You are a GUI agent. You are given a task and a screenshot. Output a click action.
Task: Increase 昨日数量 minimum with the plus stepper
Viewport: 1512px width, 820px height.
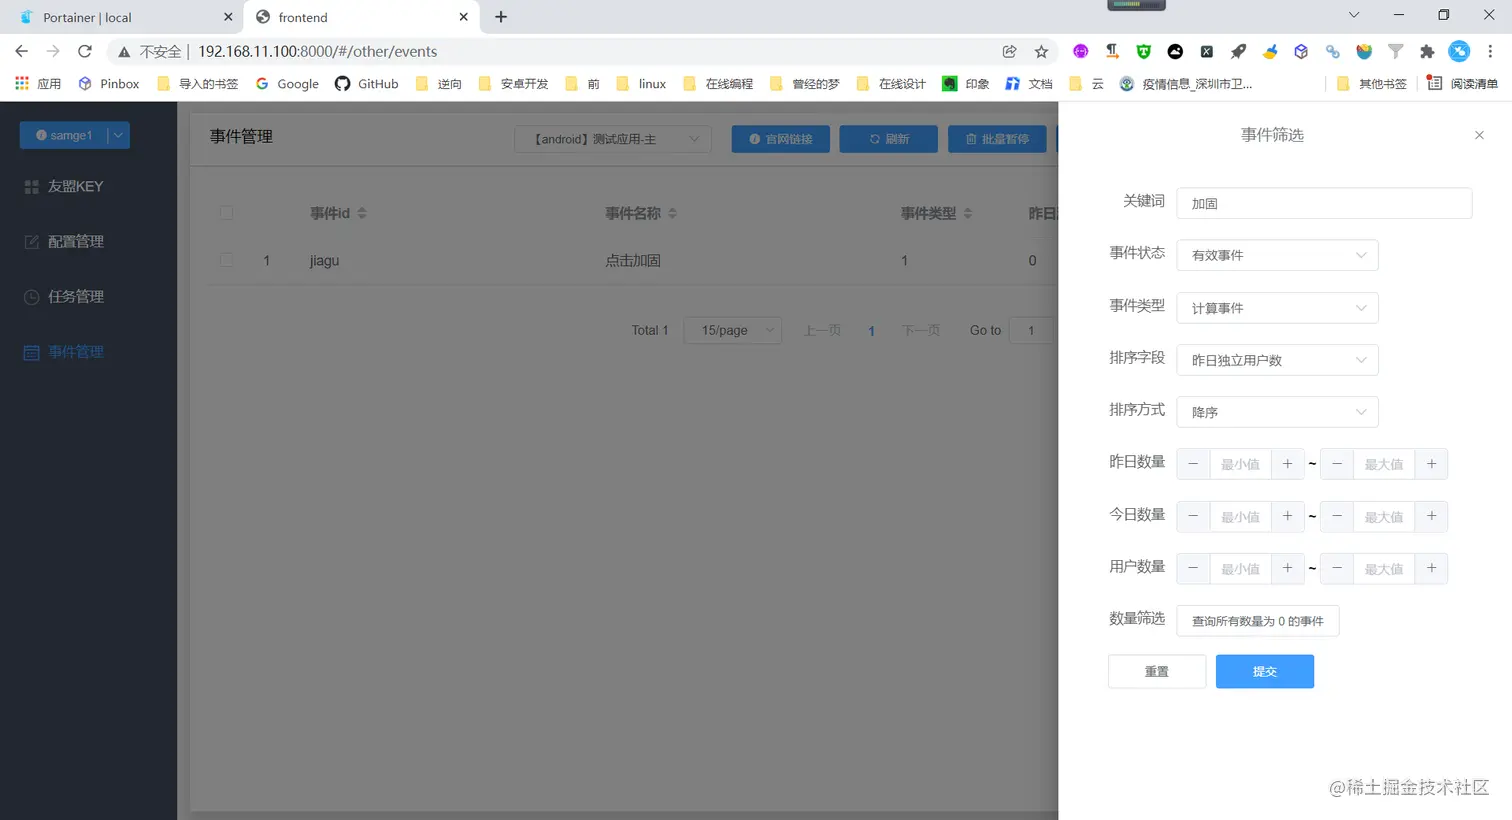1287,464
